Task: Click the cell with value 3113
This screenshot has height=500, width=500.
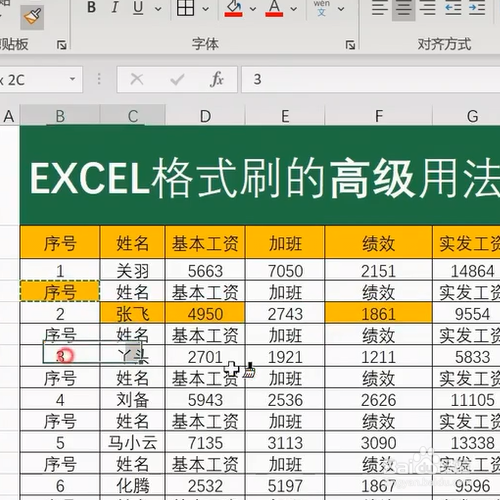Action: [285, 442]
